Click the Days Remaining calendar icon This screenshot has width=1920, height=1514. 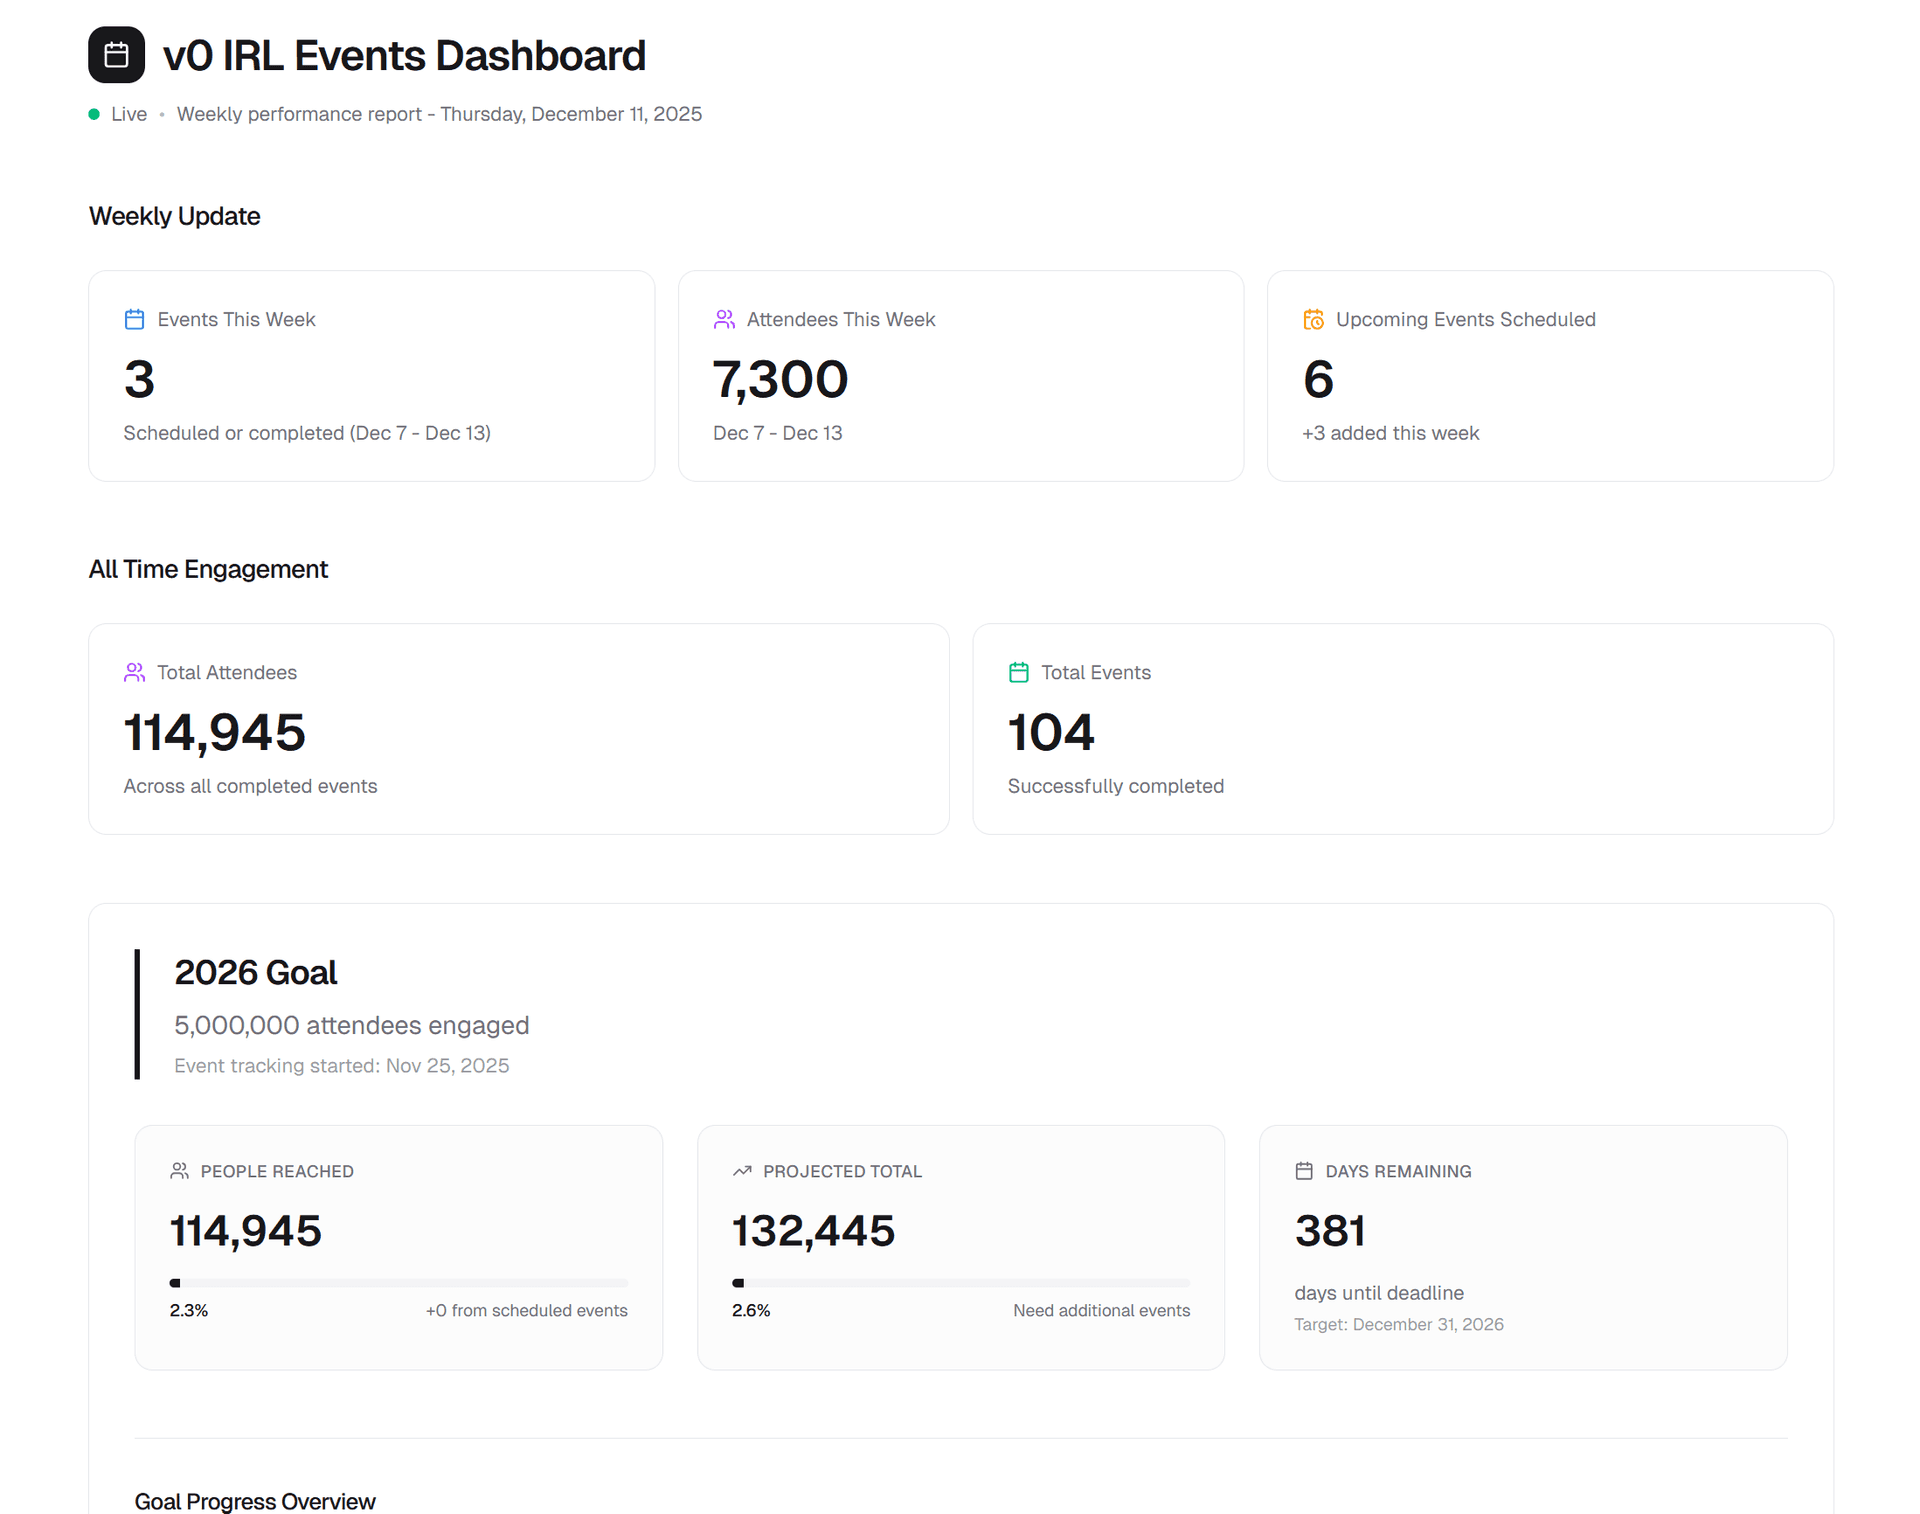click(1304, 1171)
